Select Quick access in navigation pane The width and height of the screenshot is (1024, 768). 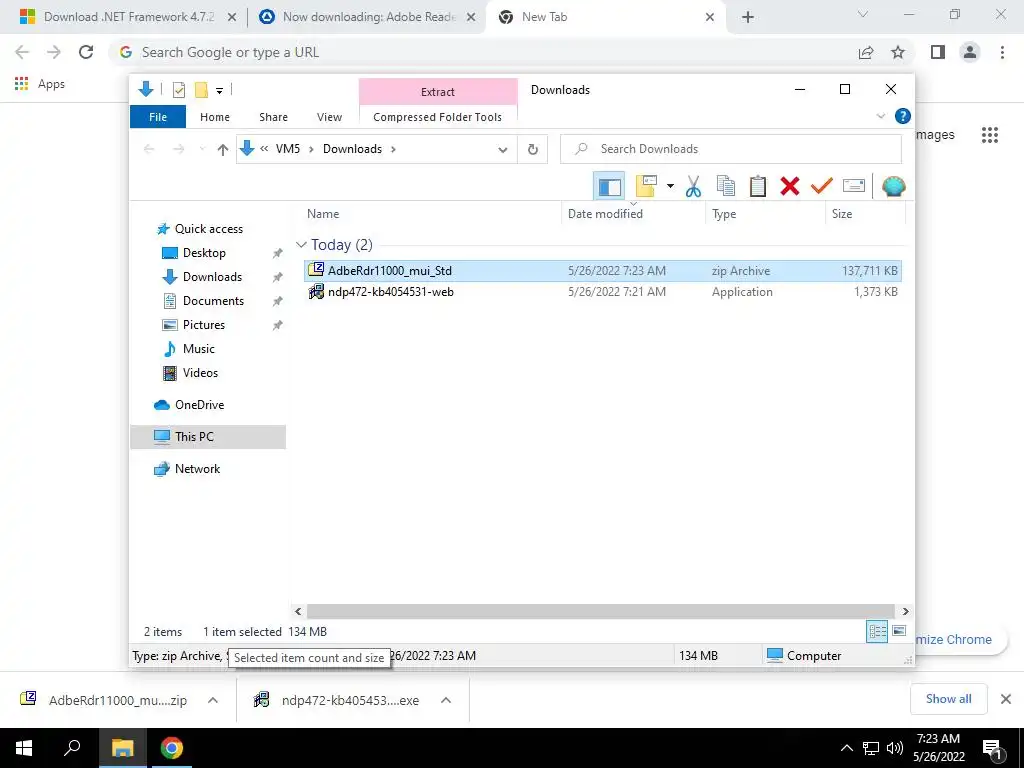coord(209,229)
